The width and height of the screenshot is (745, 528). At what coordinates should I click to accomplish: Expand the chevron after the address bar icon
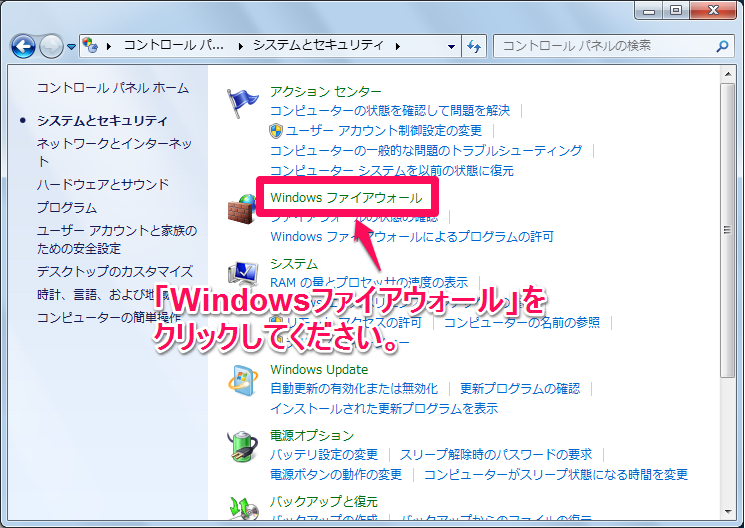(109, 46)
